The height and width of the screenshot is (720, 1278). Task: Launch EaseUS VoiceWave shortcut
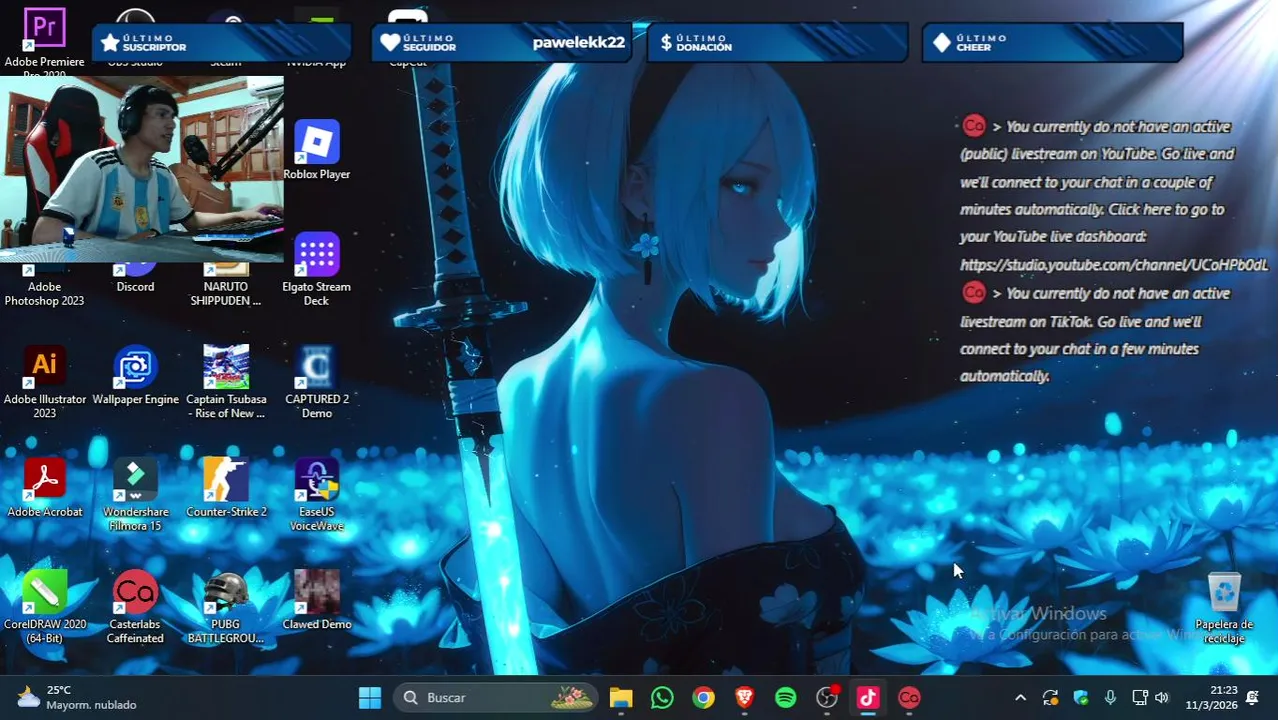point(316,496)
